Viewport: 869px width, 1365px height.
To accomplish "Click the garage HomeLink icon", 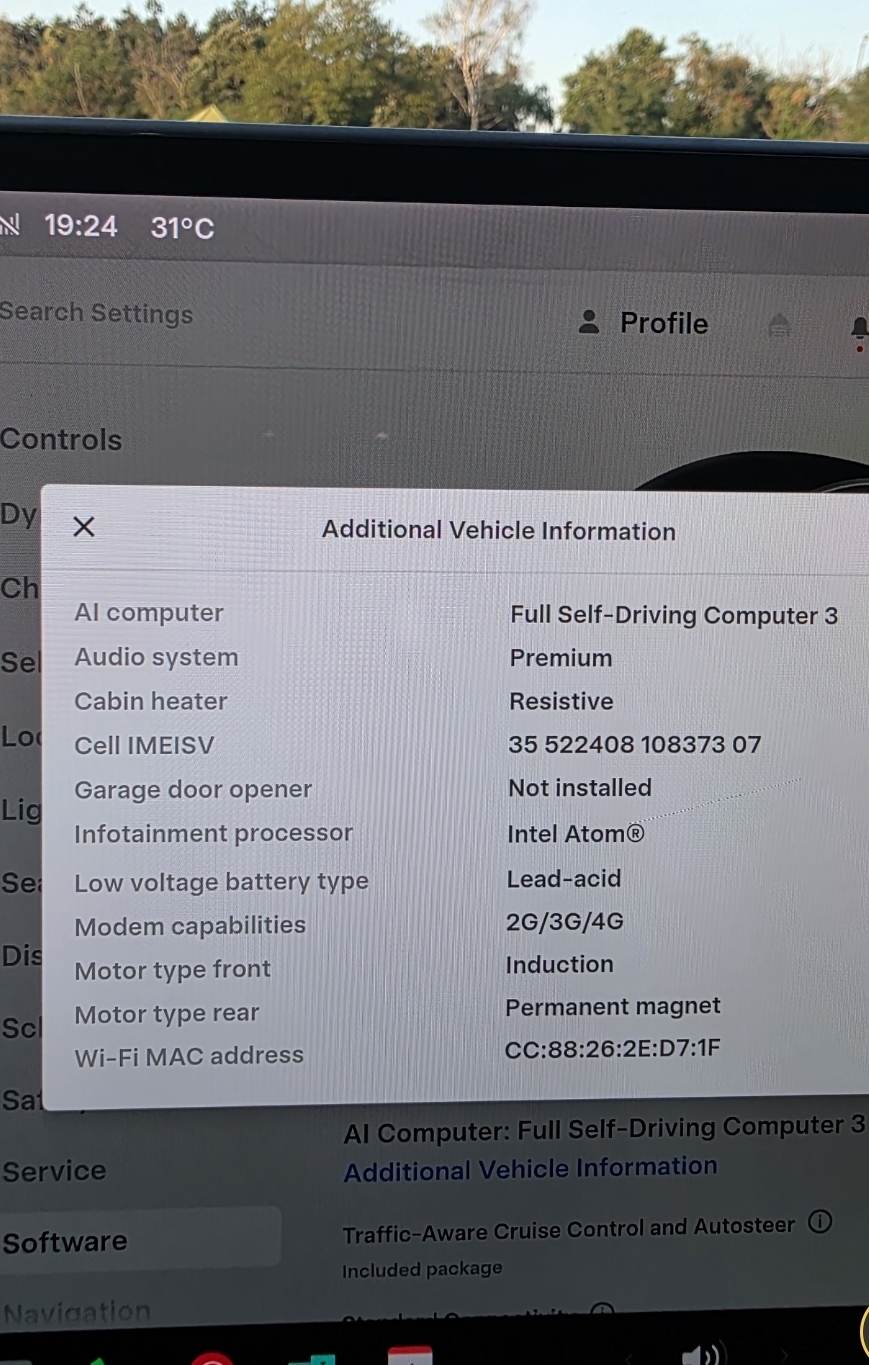I will 779,325.
